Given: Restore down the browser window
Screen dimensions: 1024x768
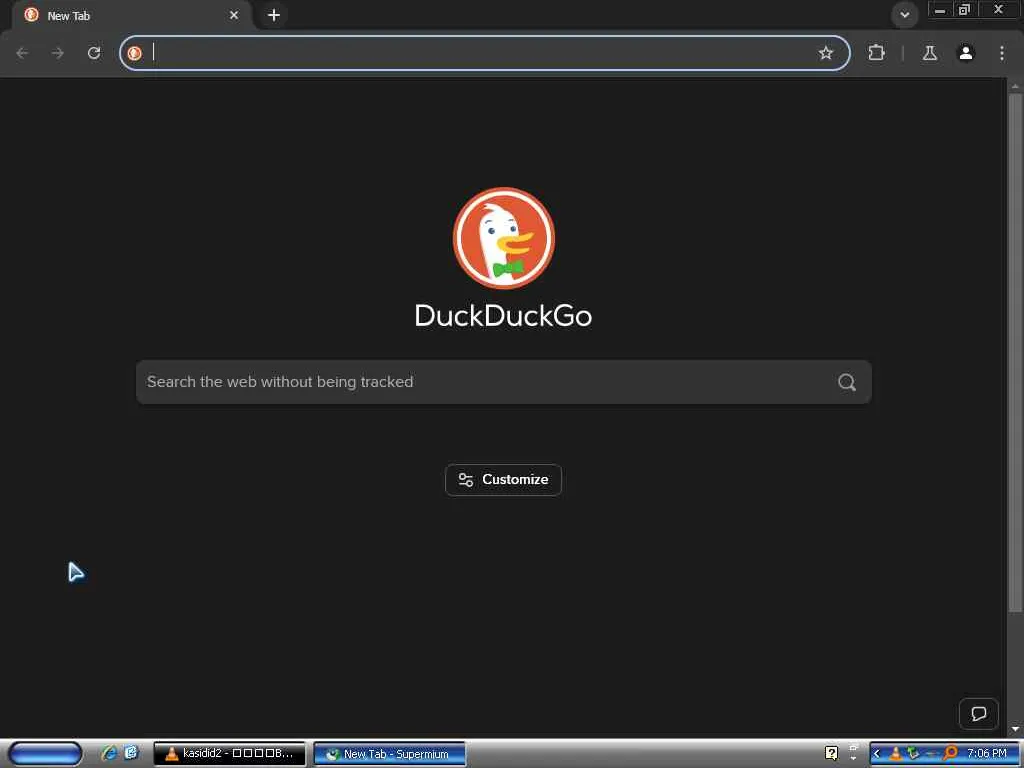Looking at the screenshot, I should click(964, 10).
